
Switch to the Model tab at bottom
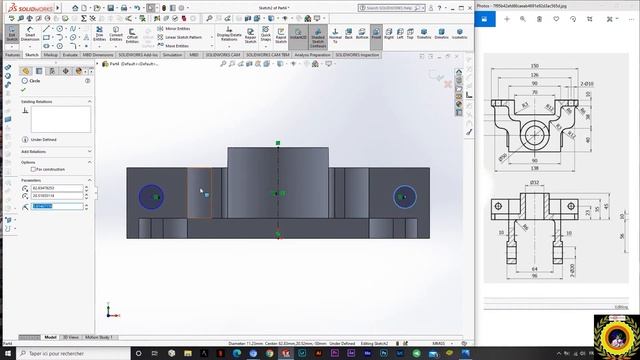pyautogui.click(x=50, y=337)
